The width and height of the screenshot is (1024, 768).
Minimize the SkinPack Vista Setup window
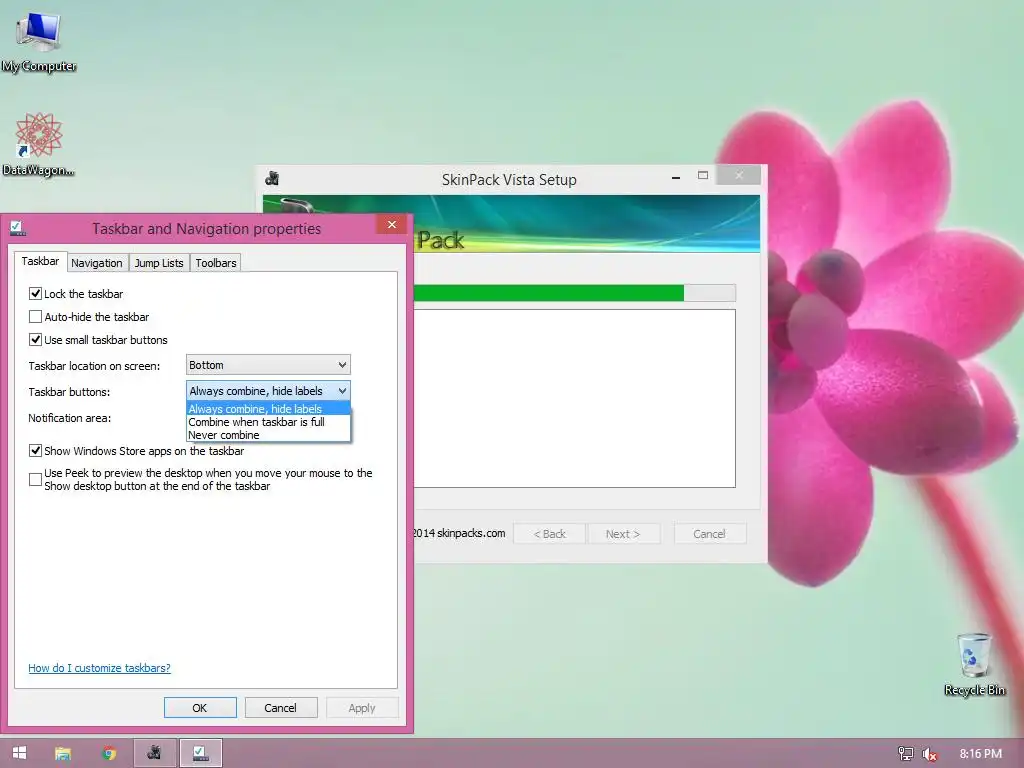[676, 176]
